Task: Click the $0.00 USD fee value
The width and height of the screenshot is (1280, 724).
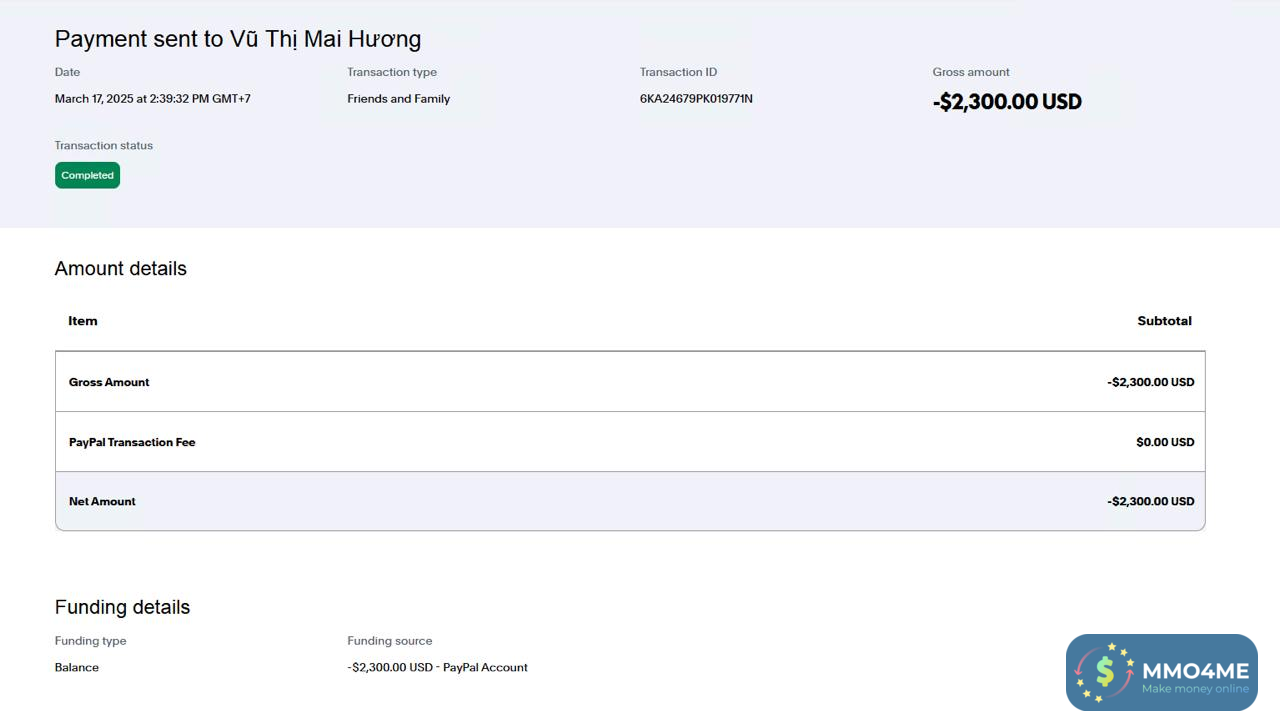Action: pos(1164,442)
